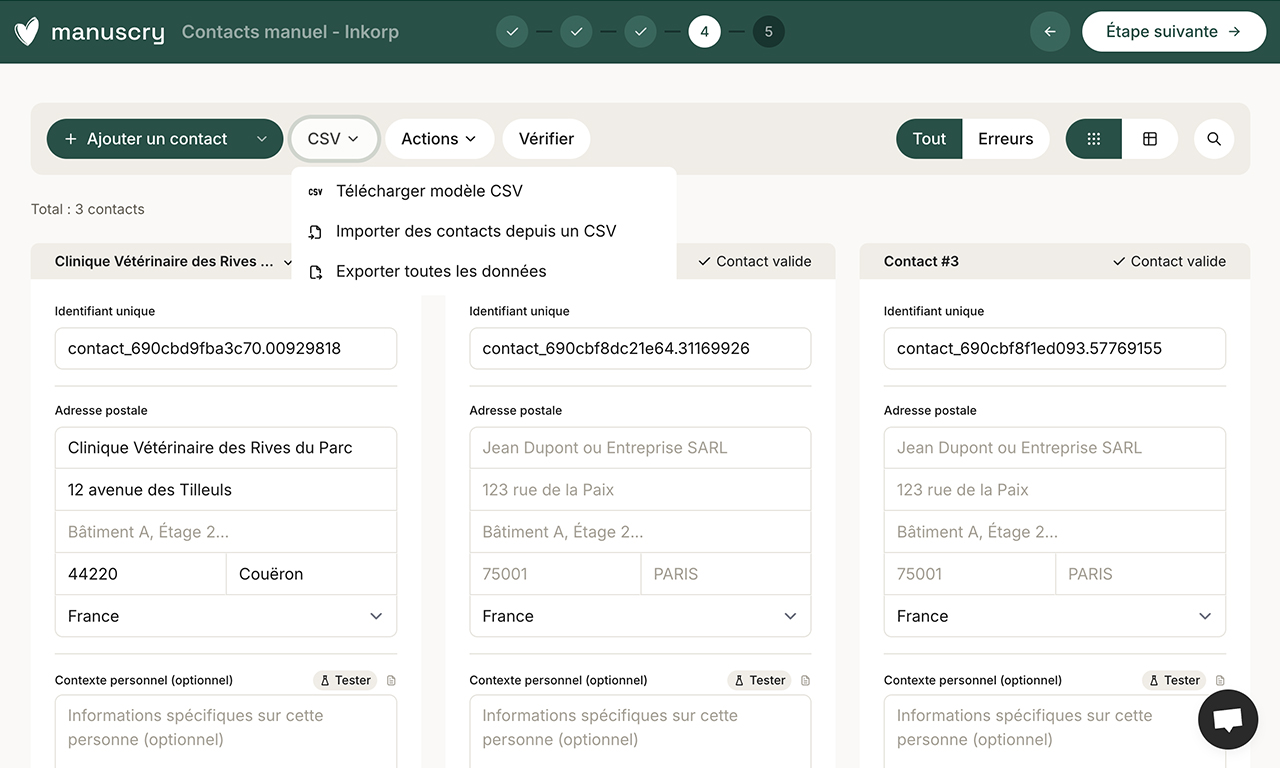Select Télécharger modèle CSV menu item
This screenshot has width=1280, height=768.
click(429, 191)
